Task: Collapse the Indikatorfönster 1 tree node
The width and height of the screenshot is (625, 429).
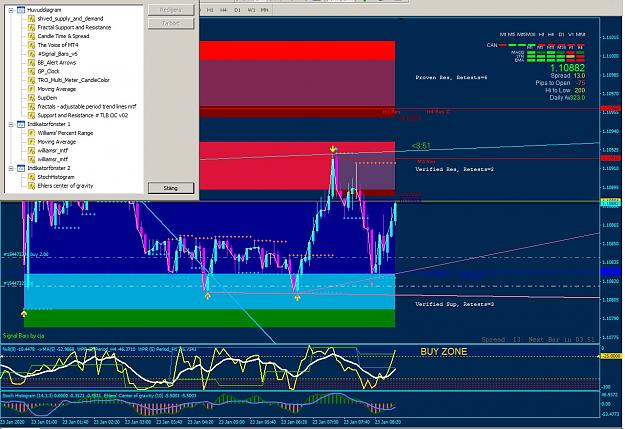Action: 11,124
